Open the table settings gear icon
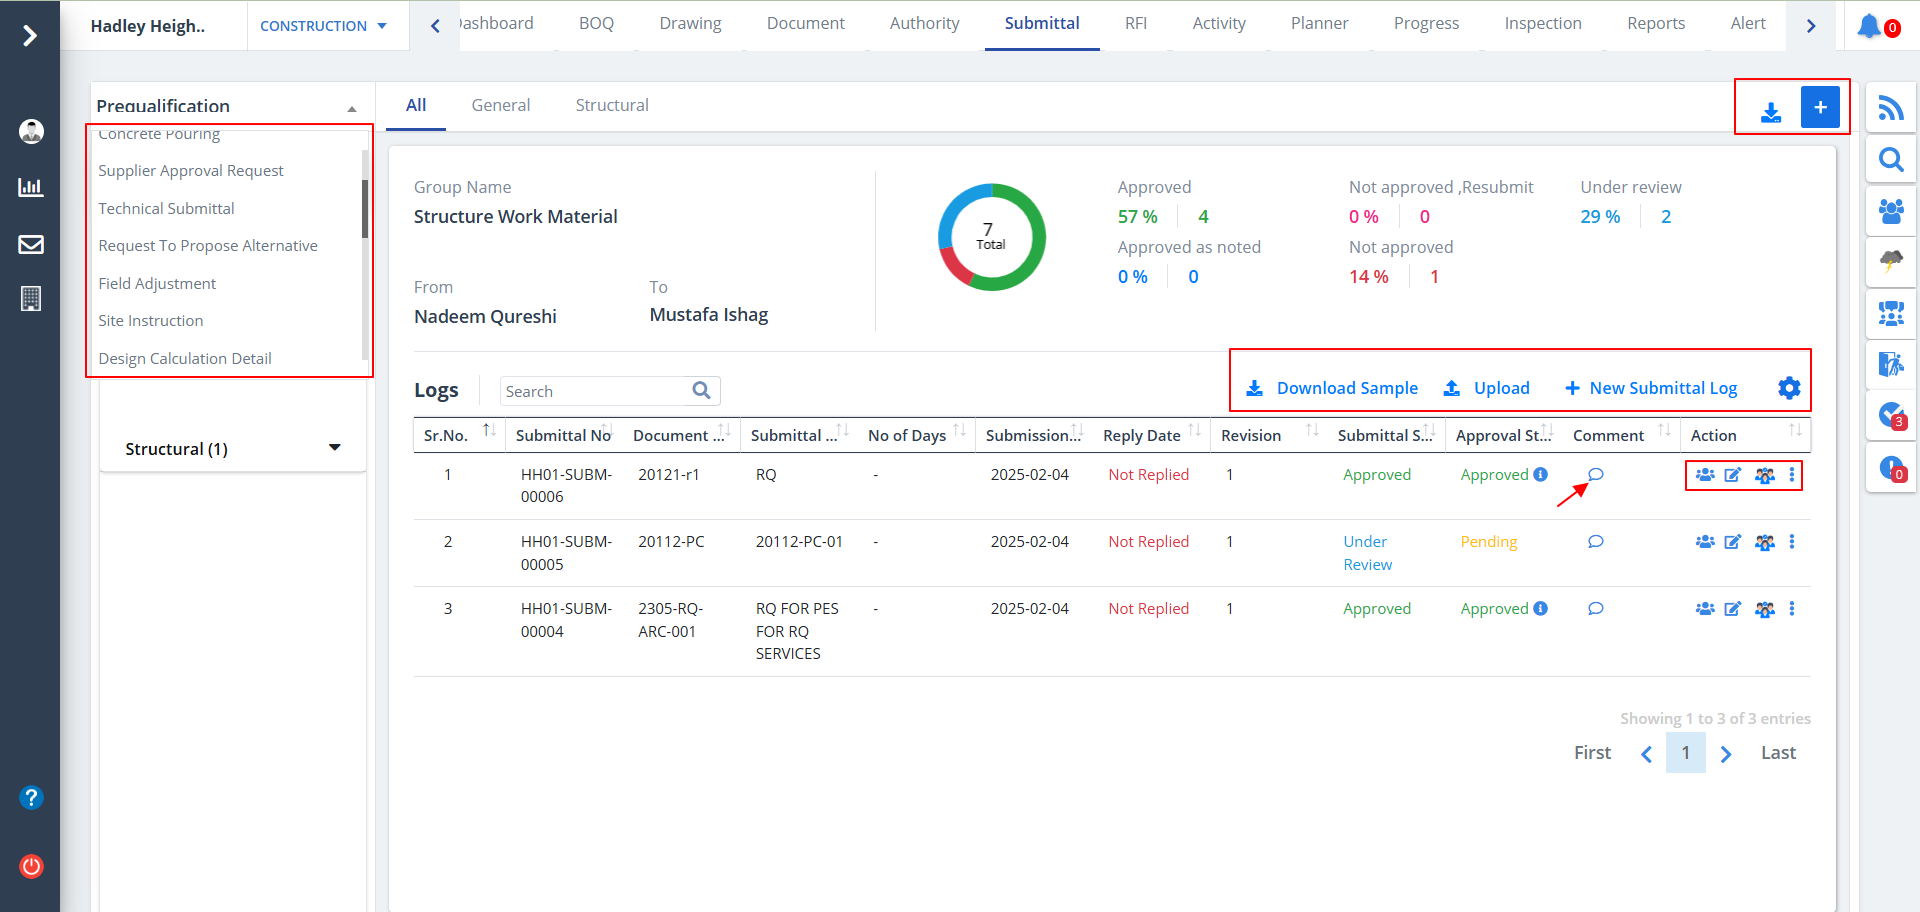 [1789, 388]
